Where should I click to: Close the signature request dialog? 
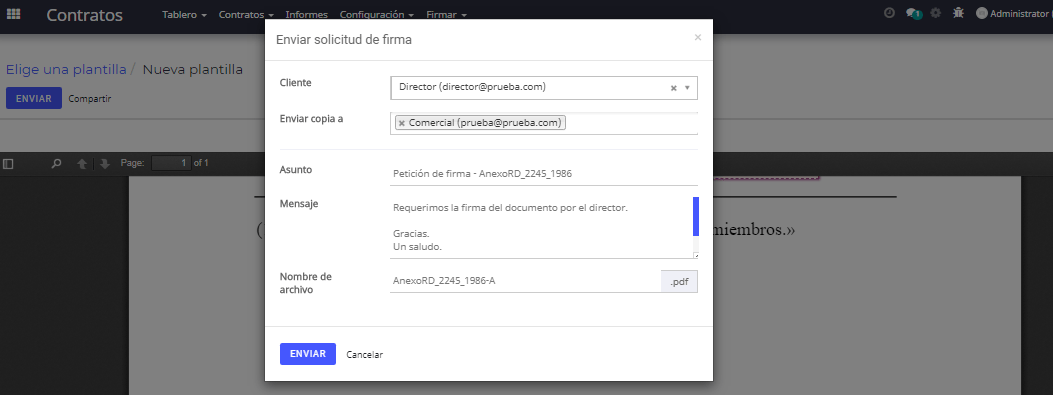(x=698, y=38)
